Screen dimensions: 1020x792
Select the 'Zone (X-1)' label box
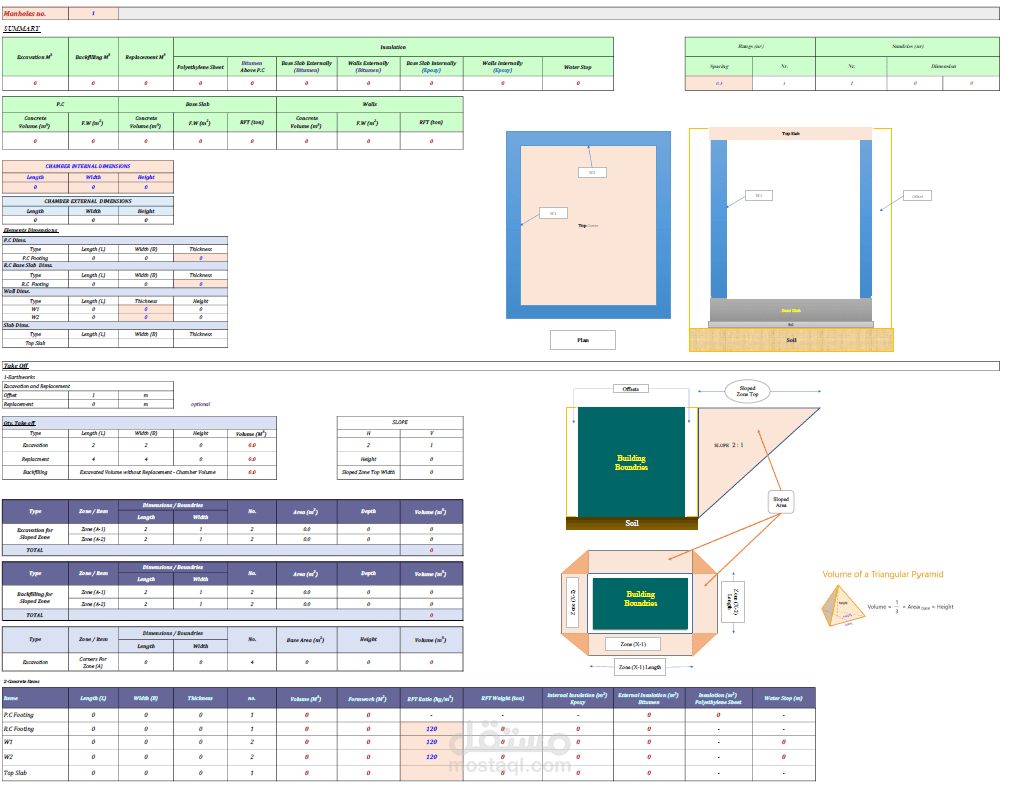click(633, 644)
